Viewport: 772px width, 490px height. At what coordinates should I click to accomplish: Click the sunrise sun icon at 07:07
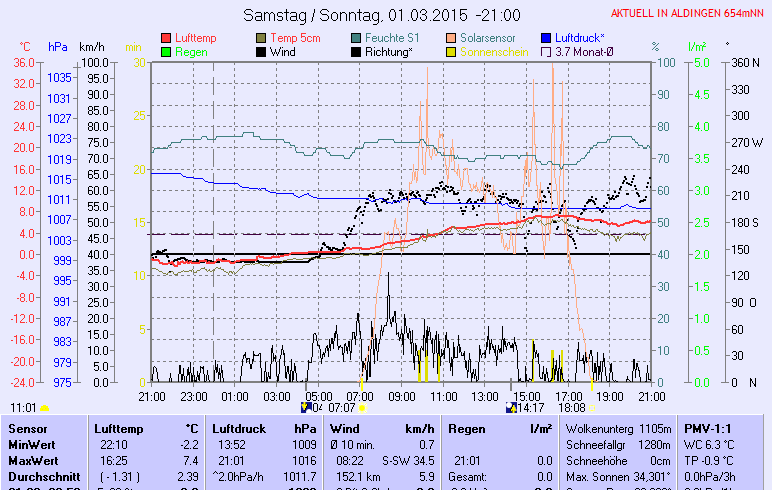[362, 408]
